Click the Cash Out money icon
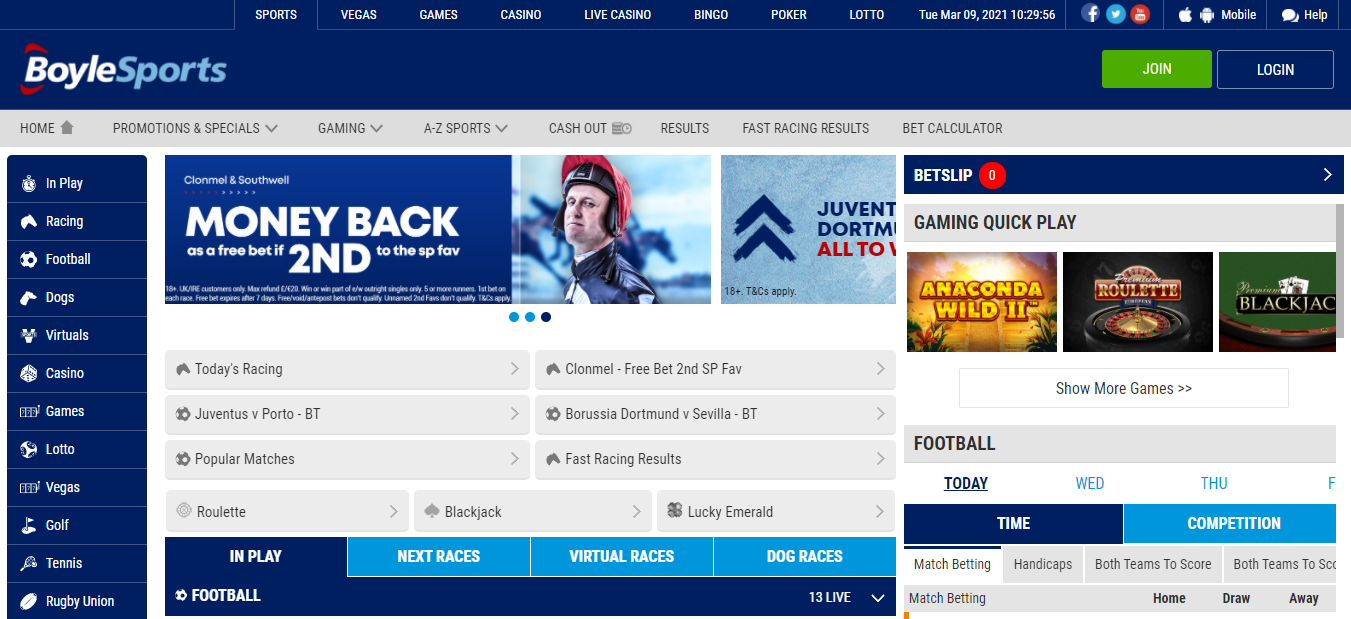This screenshot has width=1351, height=619. (622, 128)
